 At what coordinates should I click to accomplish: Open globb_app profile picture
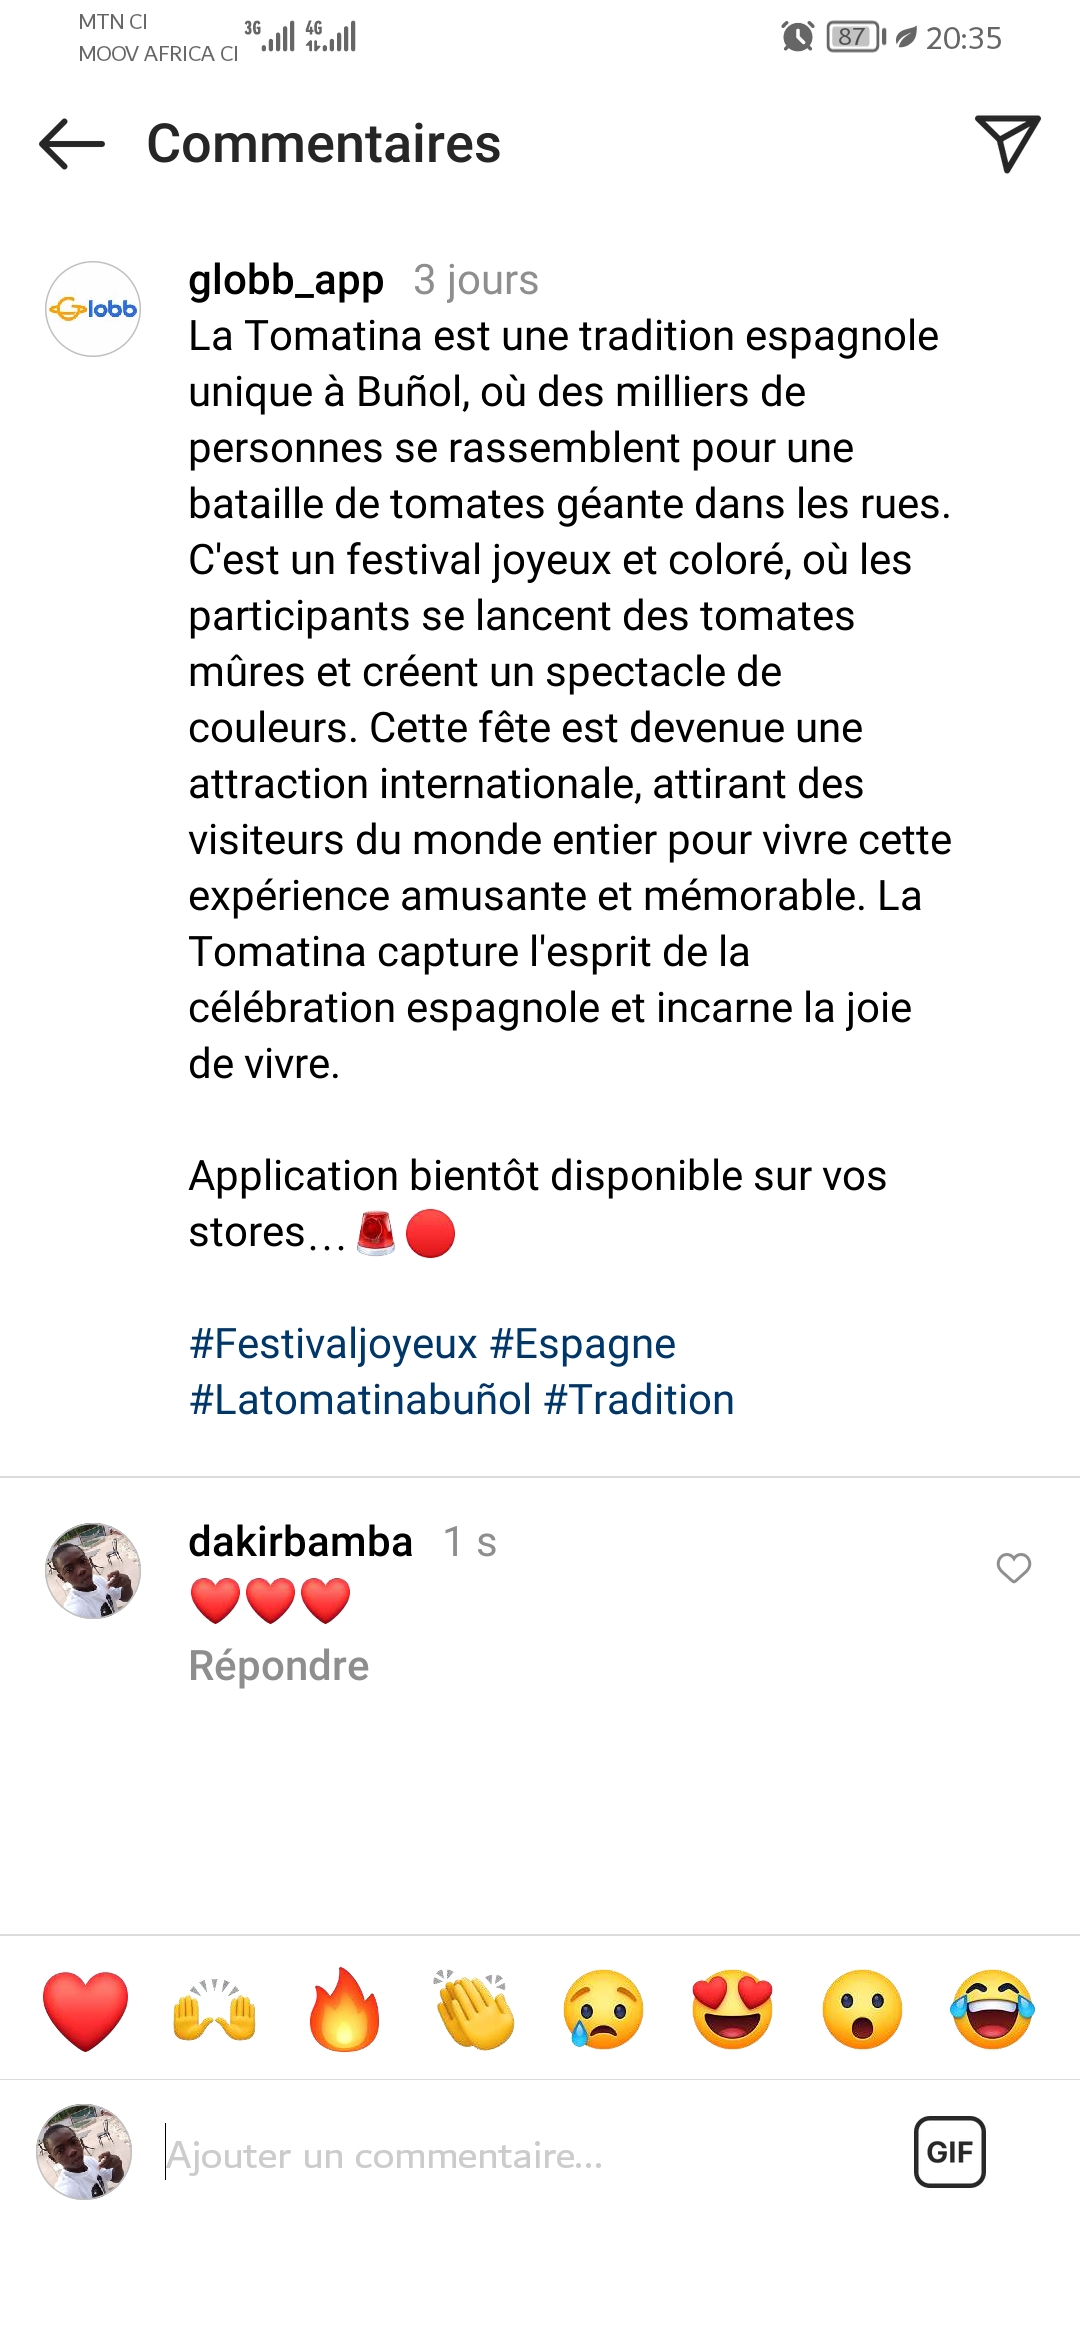93,309
